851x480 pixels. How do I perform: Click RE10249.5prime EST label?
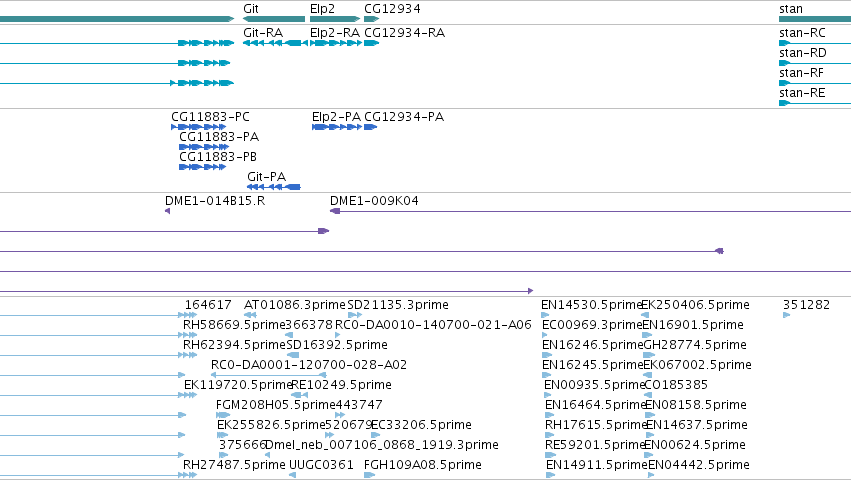pyautogui.click(x=341, y=385)
